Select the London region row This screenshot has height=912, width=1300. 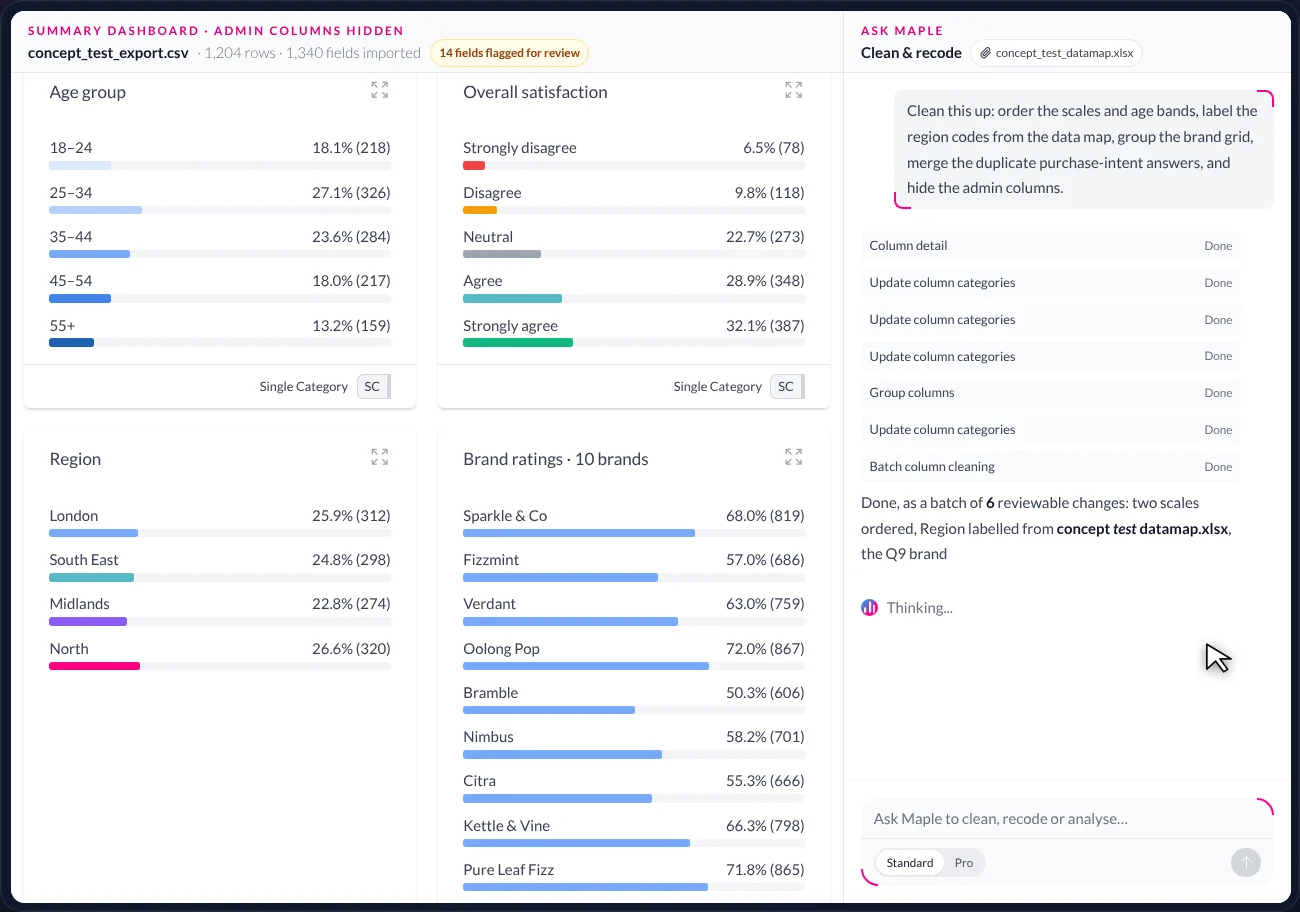click(220, 523)
